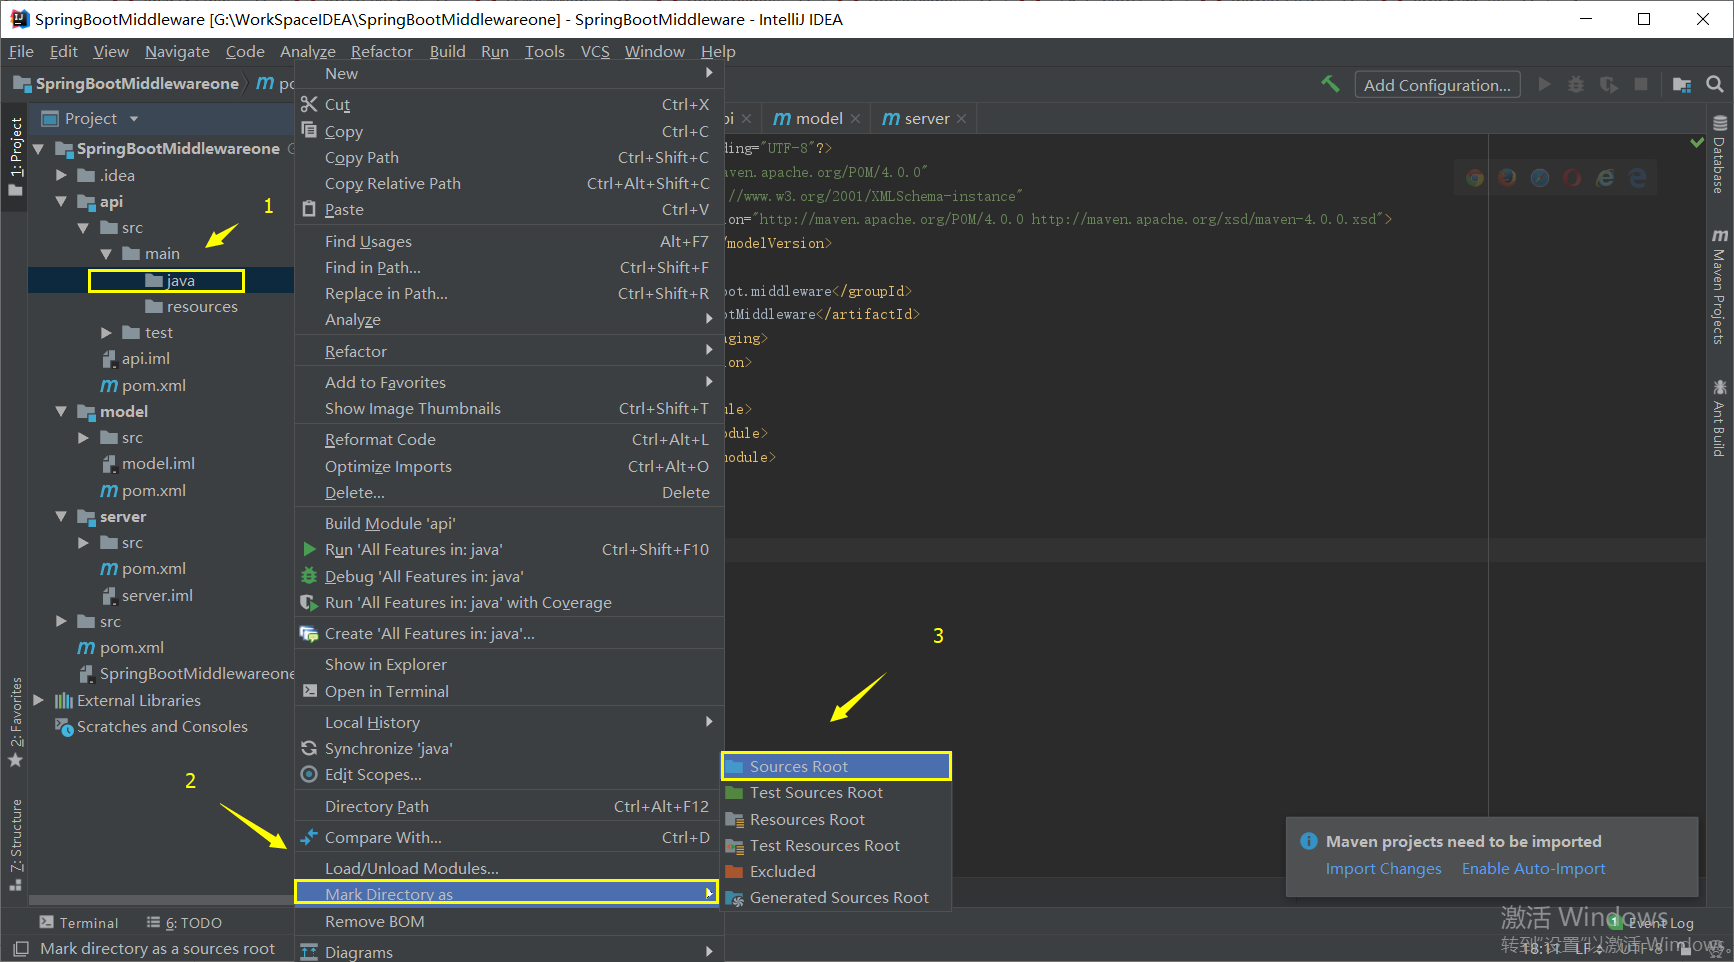Click Import Changes in the Maven notification
Viewport: 1734px width, 962px height.
pos(1384,868)
